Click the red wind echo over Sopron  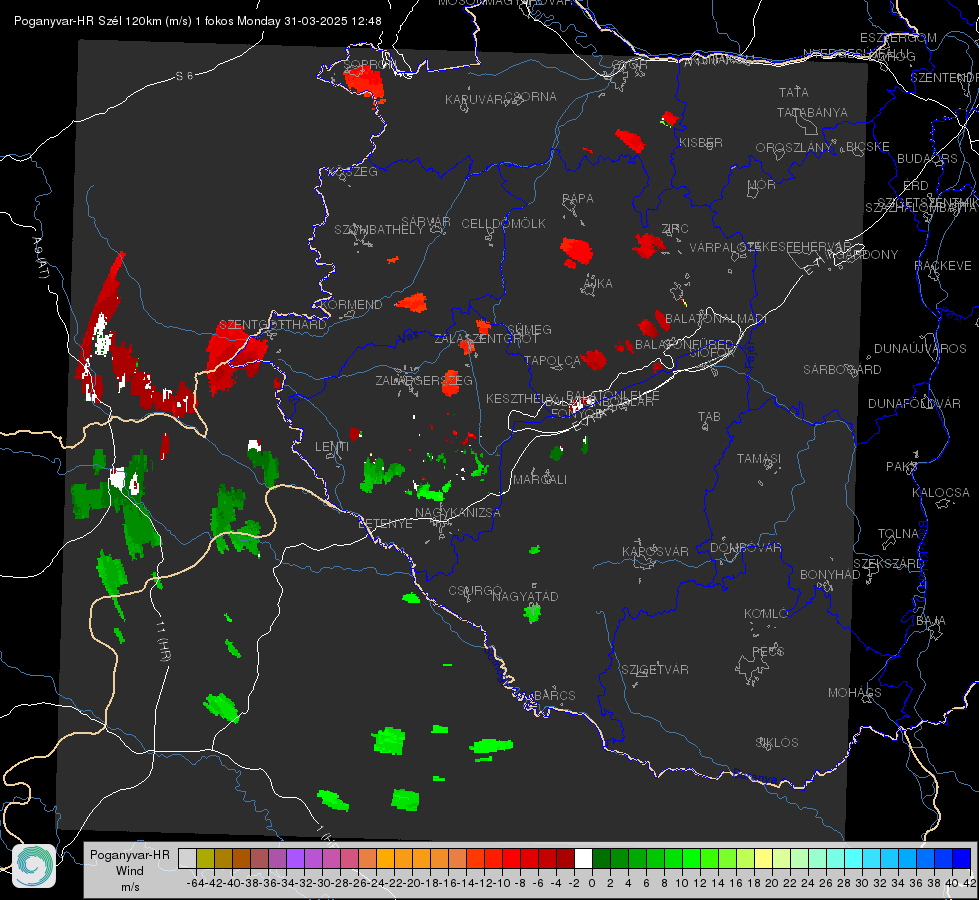pyautogui.click(x=365, y=82)
